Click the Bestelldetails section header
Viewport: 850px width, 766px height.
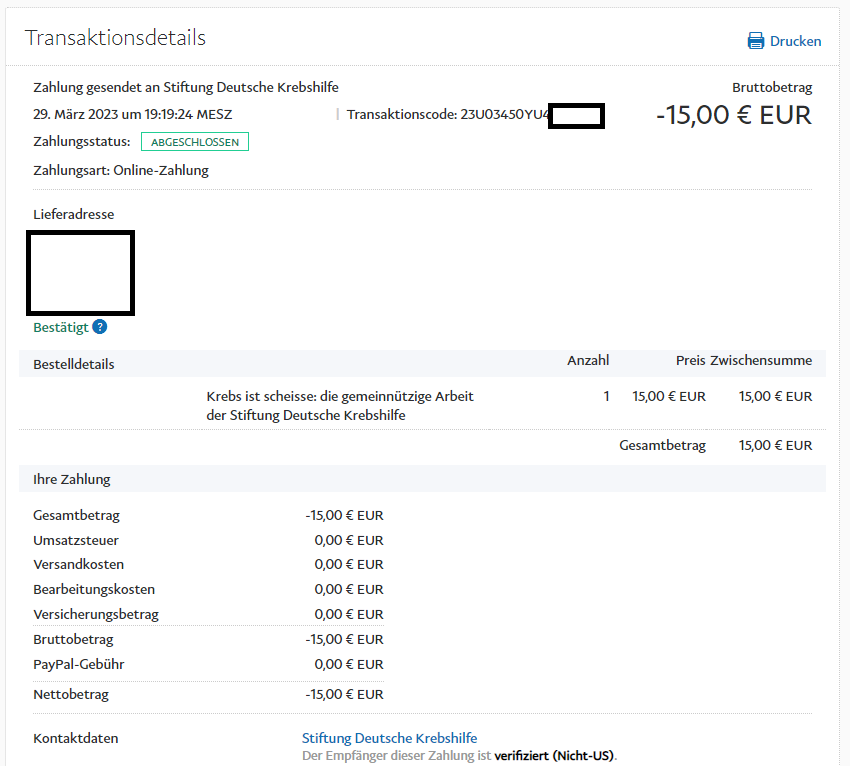point(74,364)
